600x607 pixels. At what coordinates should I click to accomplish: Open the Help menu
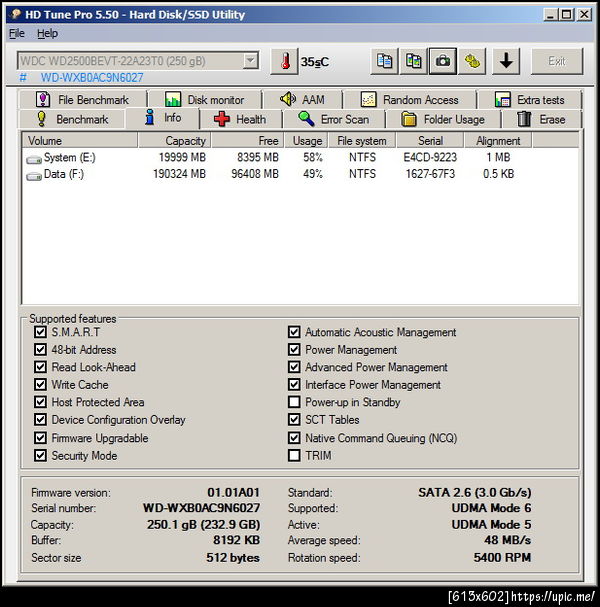pos(47,33)
